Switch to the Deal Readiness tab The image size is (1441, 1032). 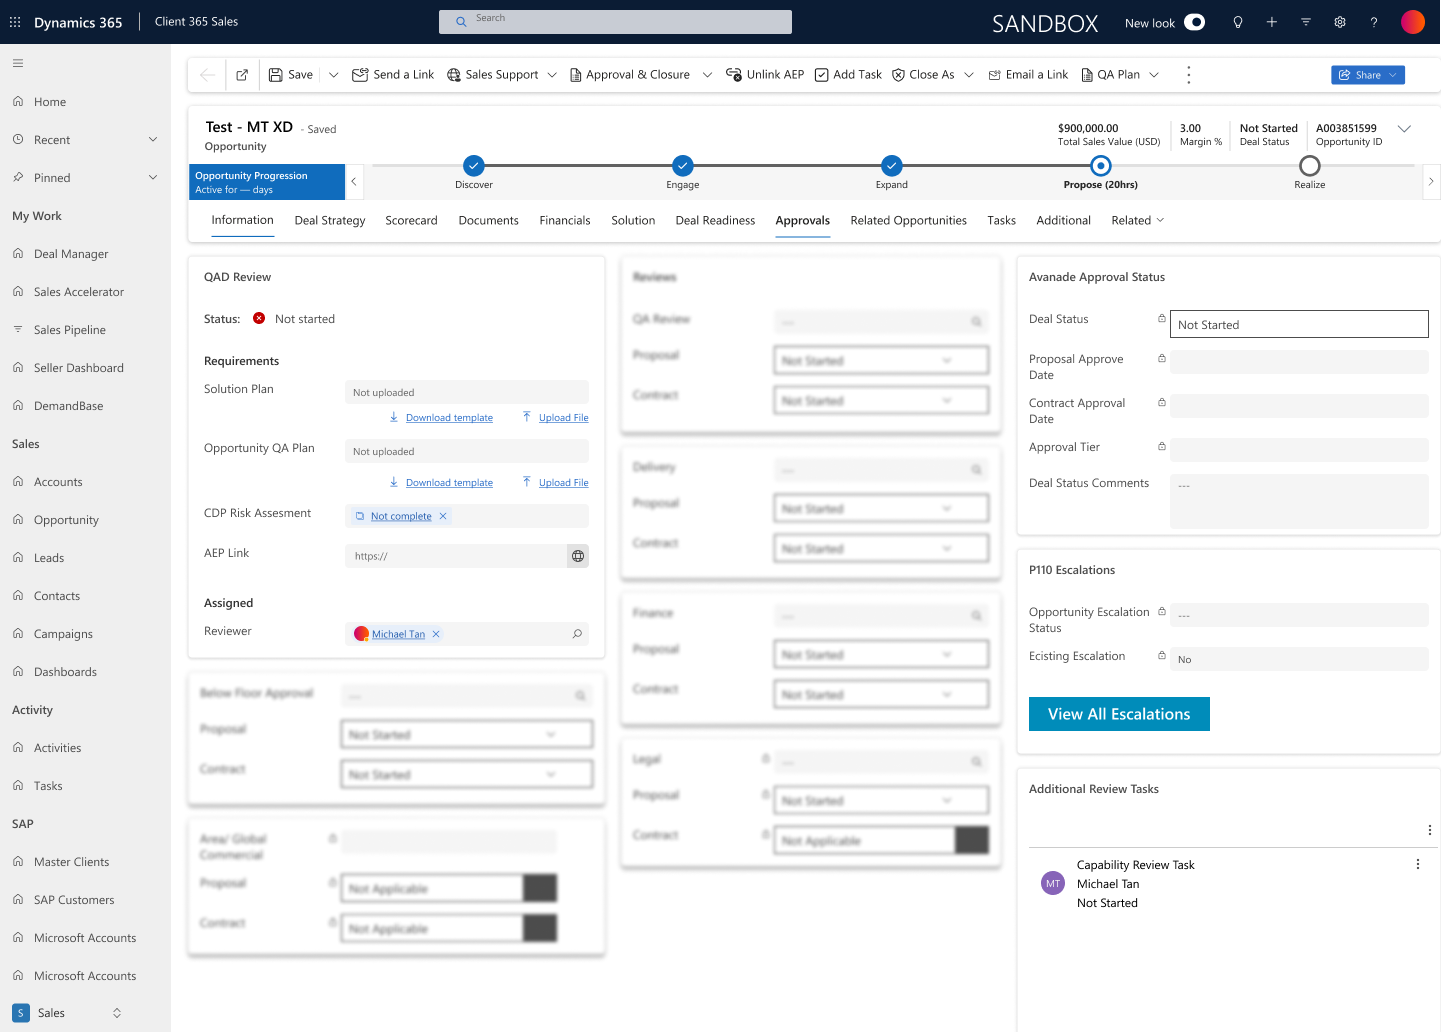715,220
